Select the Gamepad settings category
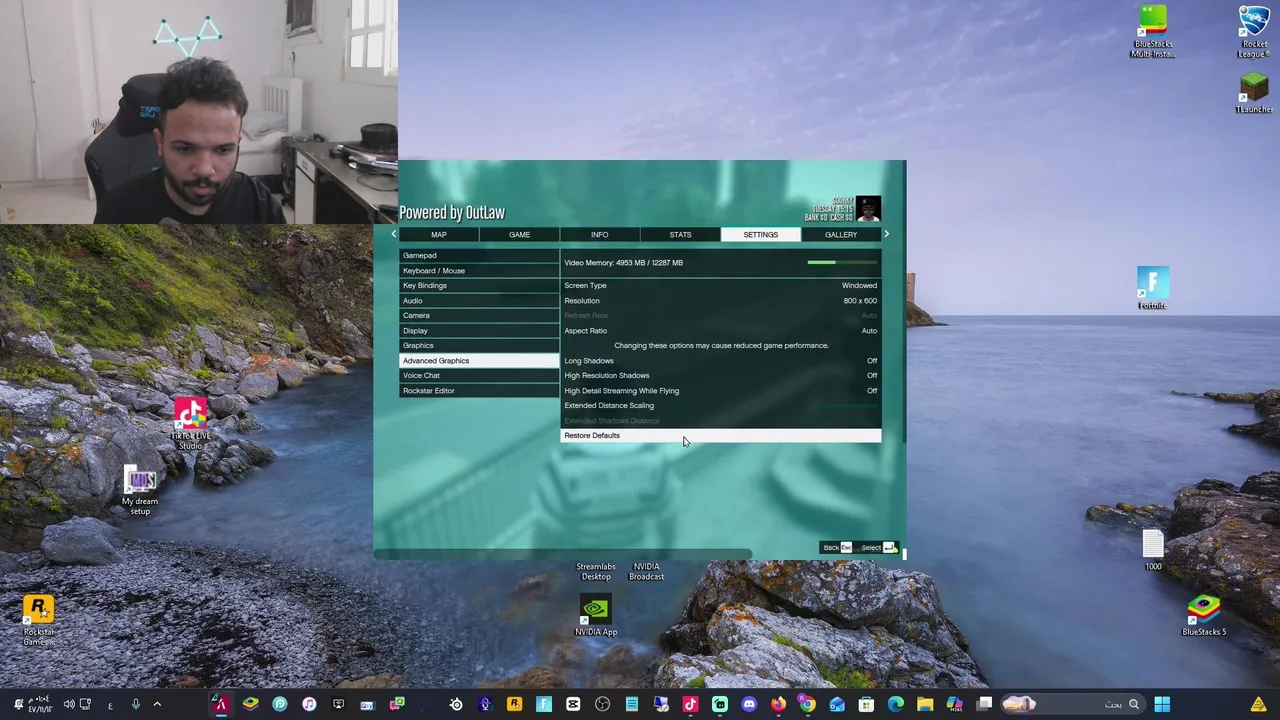1280x720 pixels. click(479, 256)
